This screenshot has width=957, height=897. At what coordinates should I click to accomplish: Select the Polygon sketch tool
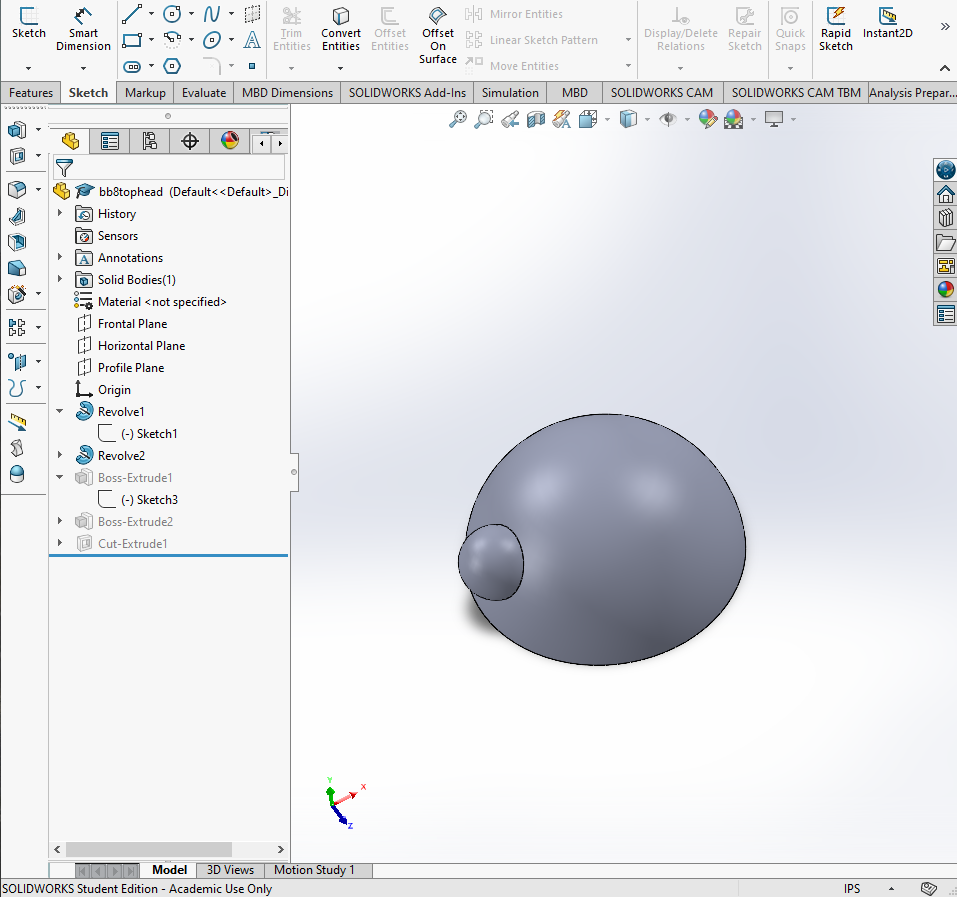(172, 66)
